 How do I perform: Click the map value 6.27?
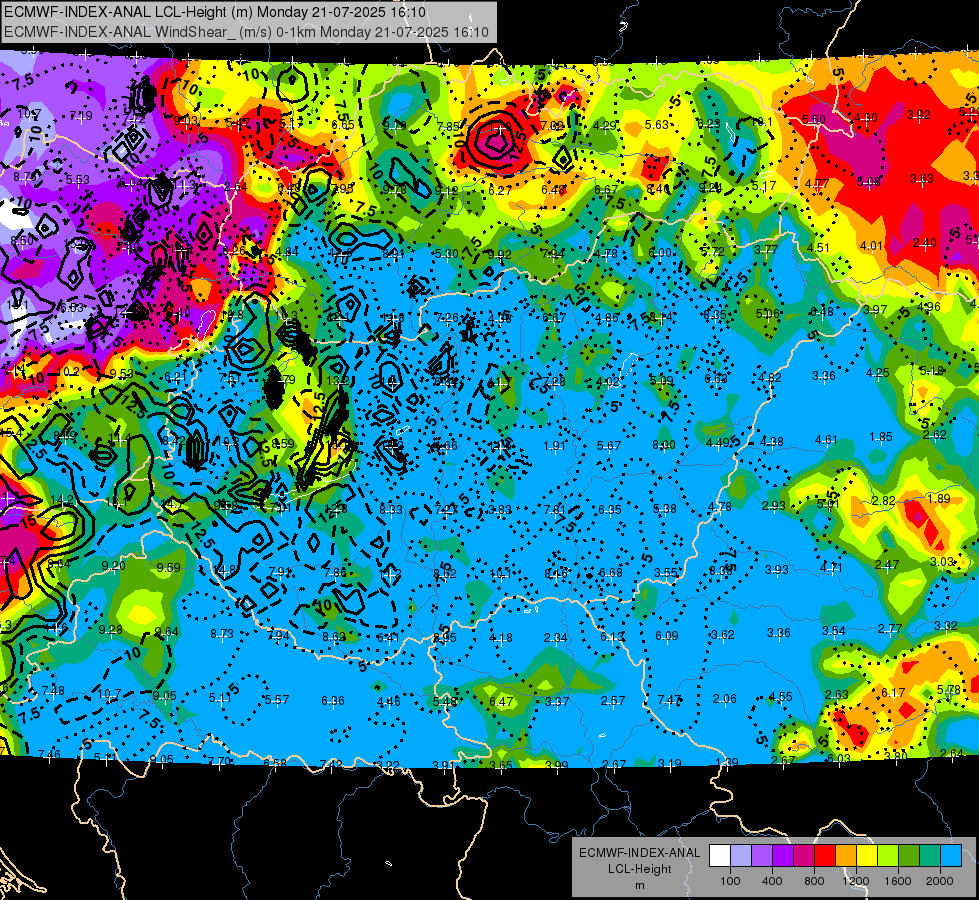click(x=501, y=190)
